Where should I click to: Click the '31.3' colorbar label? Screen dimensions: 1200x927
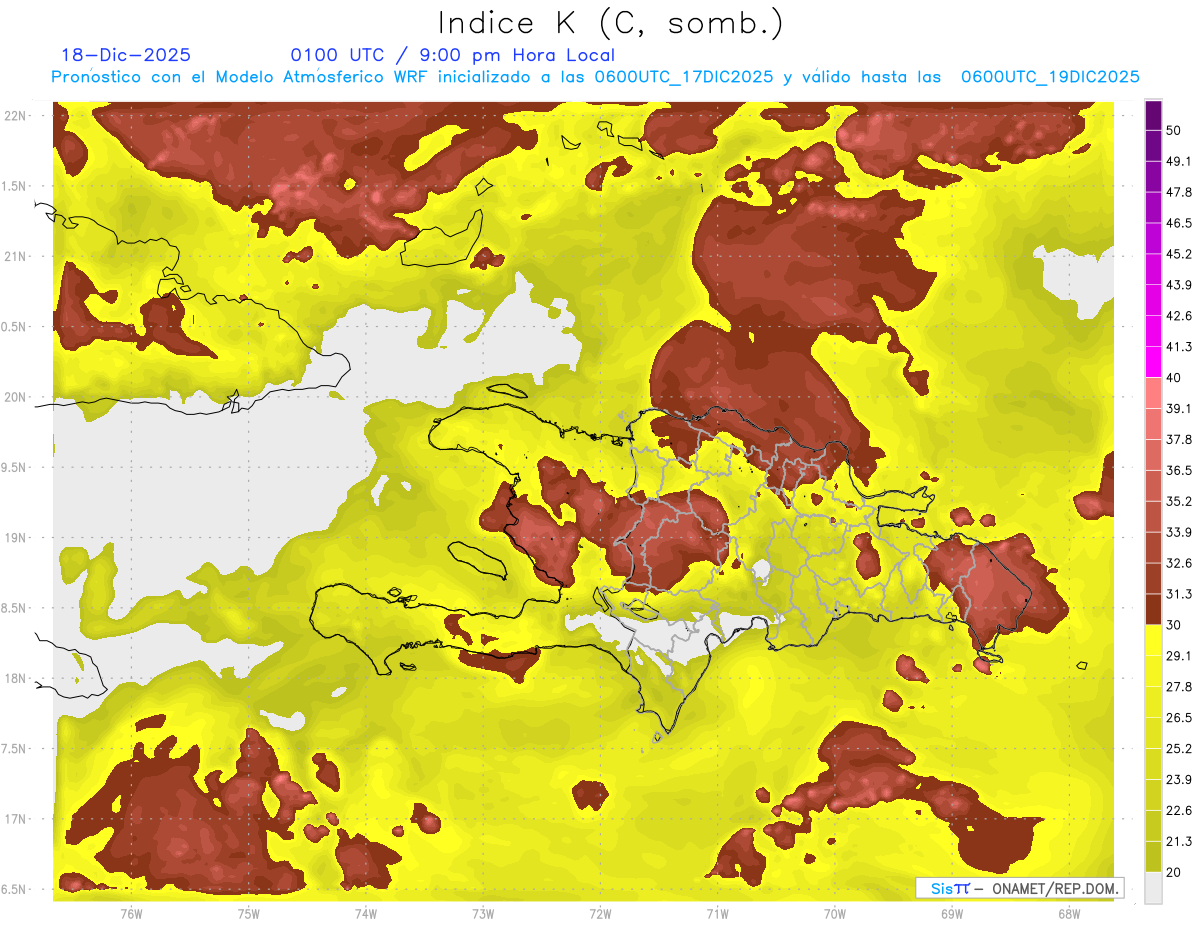[x=1179, y=594]
